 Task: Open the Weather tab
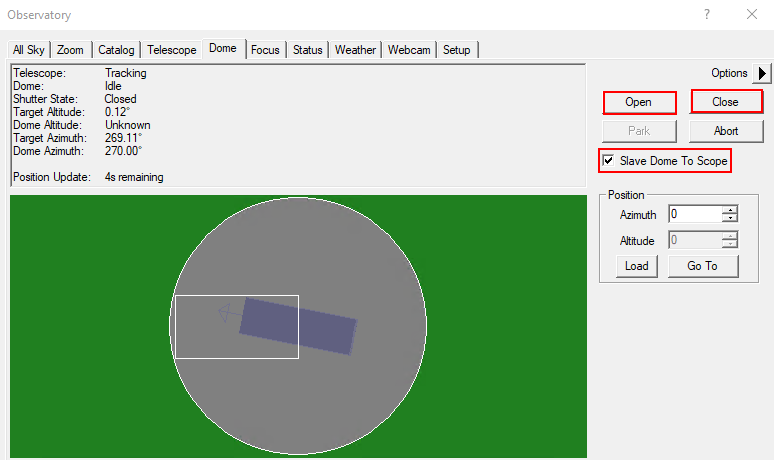pyautogui.click(x=355, y=50)
